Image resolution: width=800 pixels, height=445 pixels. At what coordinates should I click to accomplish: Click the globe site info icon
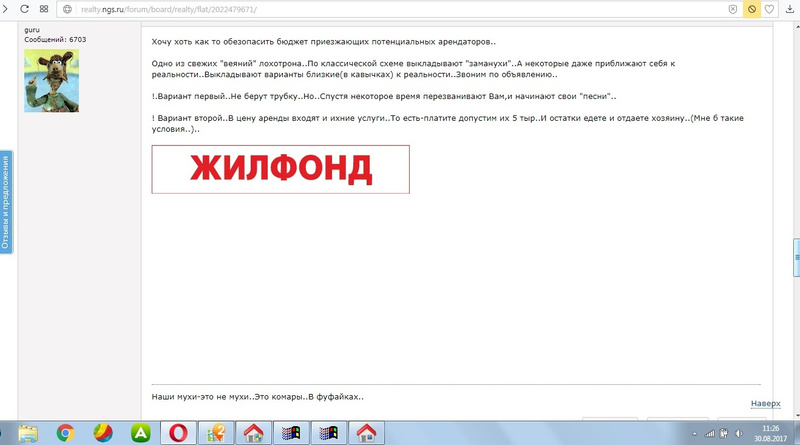coord(67,9)
